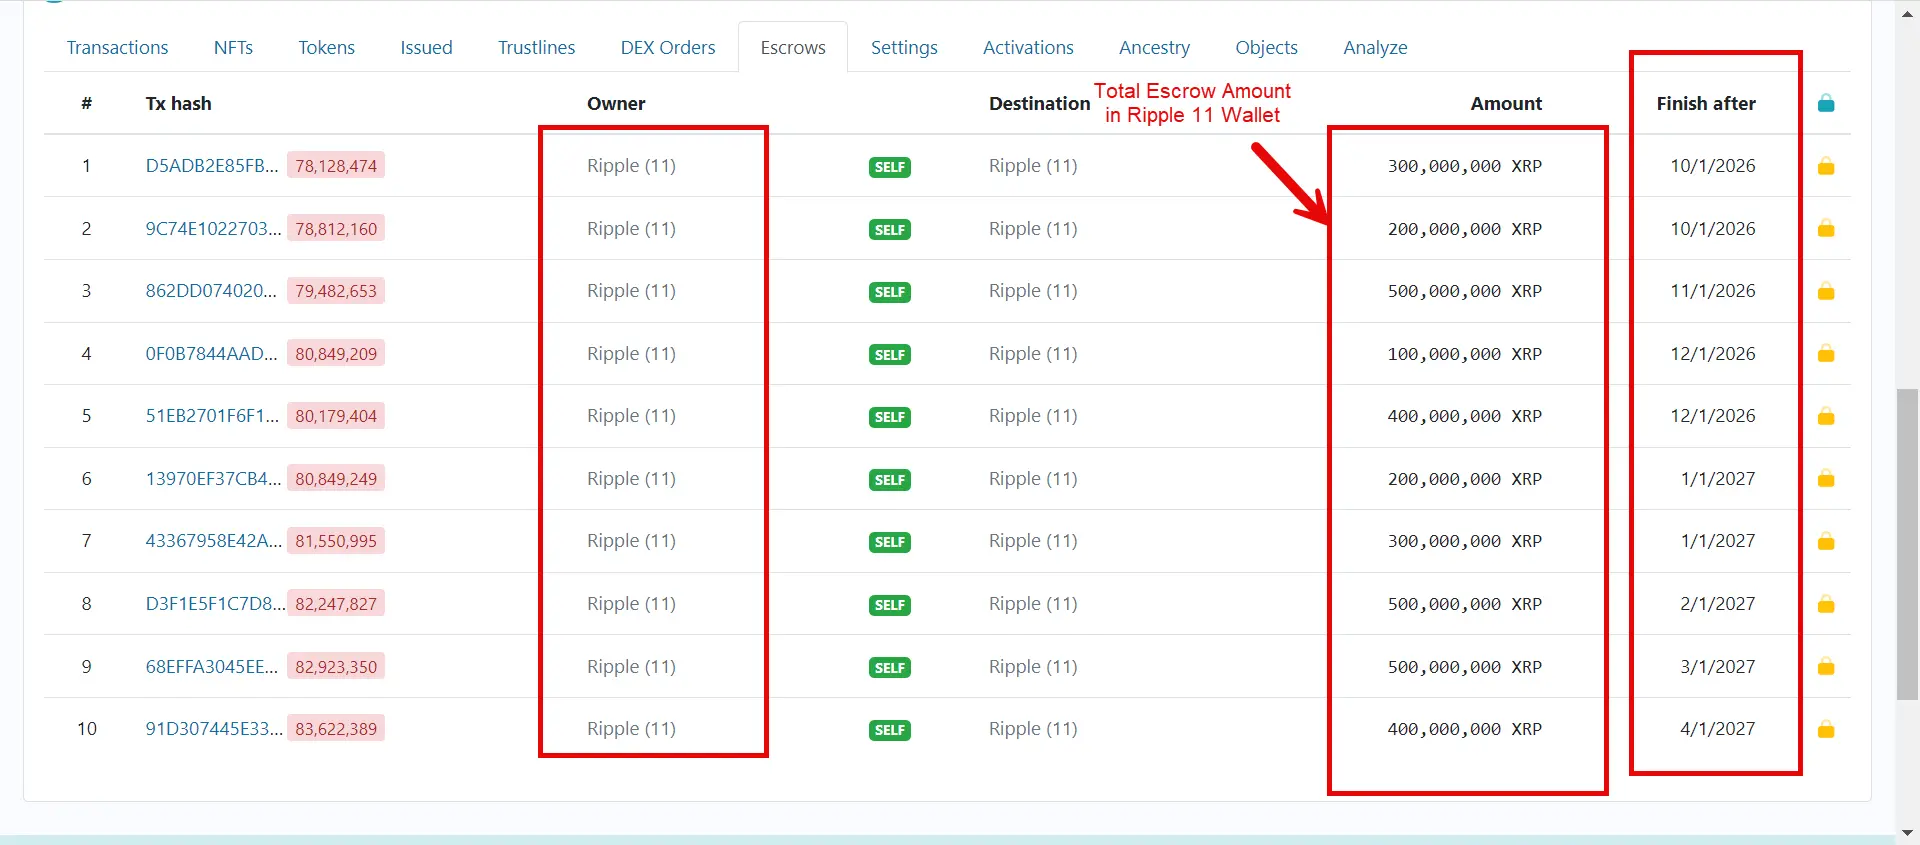Click lock icon for 862DD074020 row
This screenshot has width=1920, height=845.
pos(1826,291)
